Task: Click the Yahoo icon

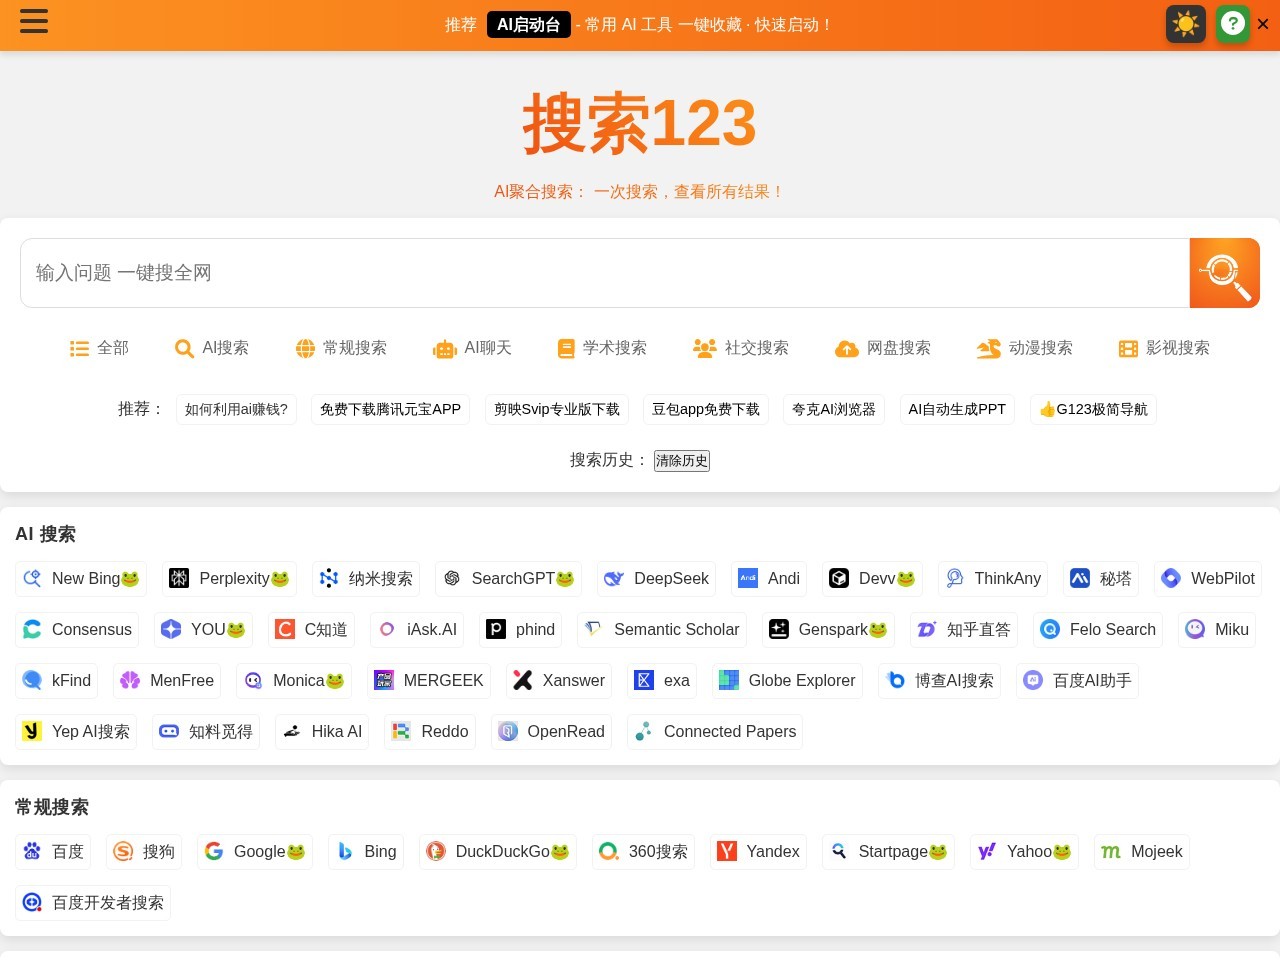Action: tap(987, 851)
